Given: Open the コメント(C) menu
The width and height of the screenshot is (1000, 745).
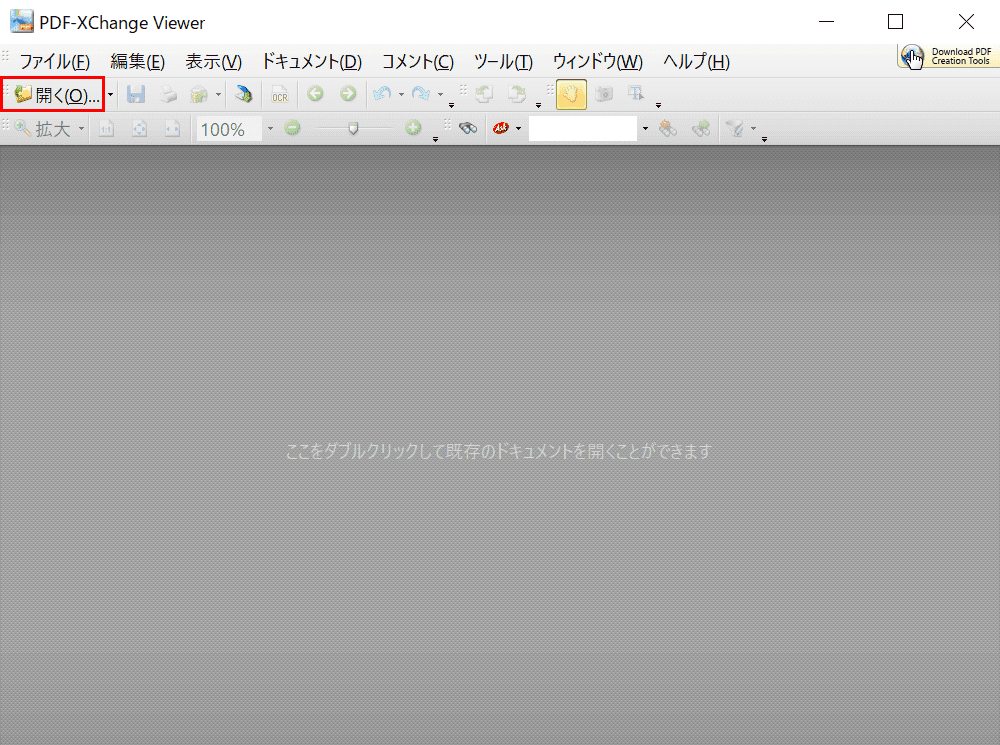Looking at the screenshot, I should (x=417, y=61).
